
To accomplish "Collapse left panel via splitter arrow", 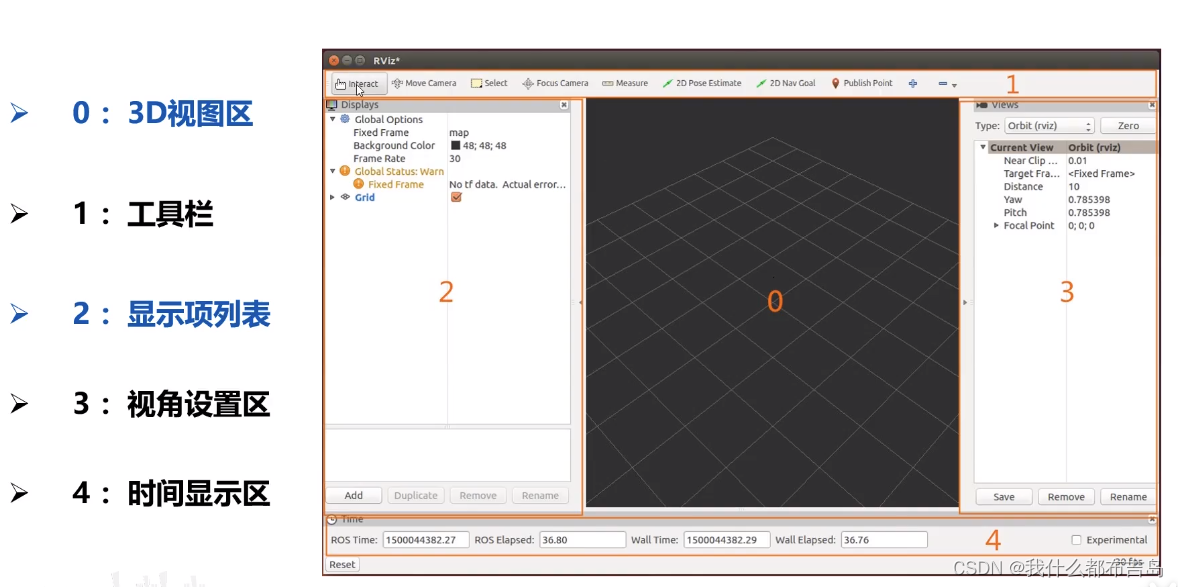I will 580,302.
